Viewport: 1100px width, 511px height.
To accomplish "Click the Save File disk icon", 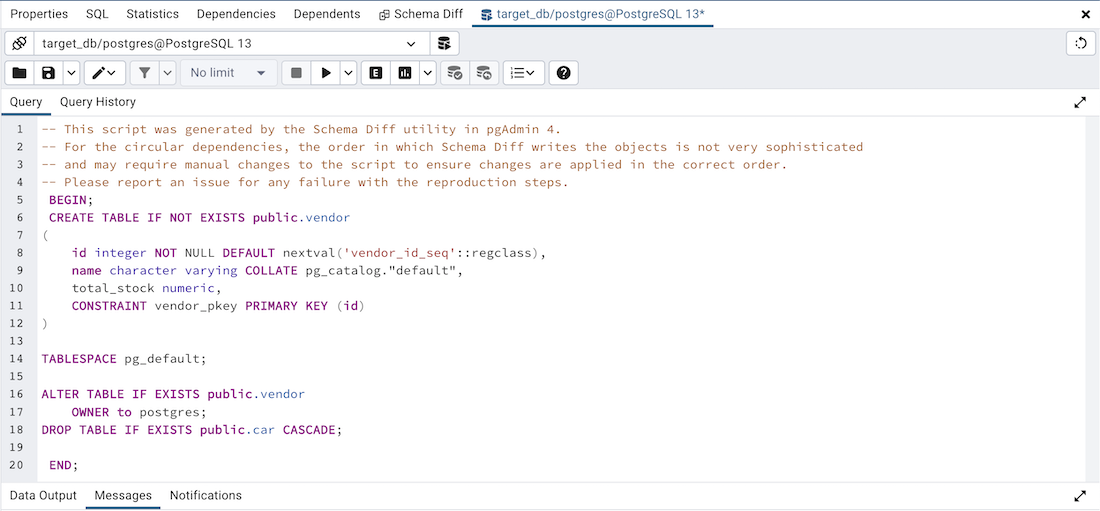I will pyautogui.click(x=47, y=73).
